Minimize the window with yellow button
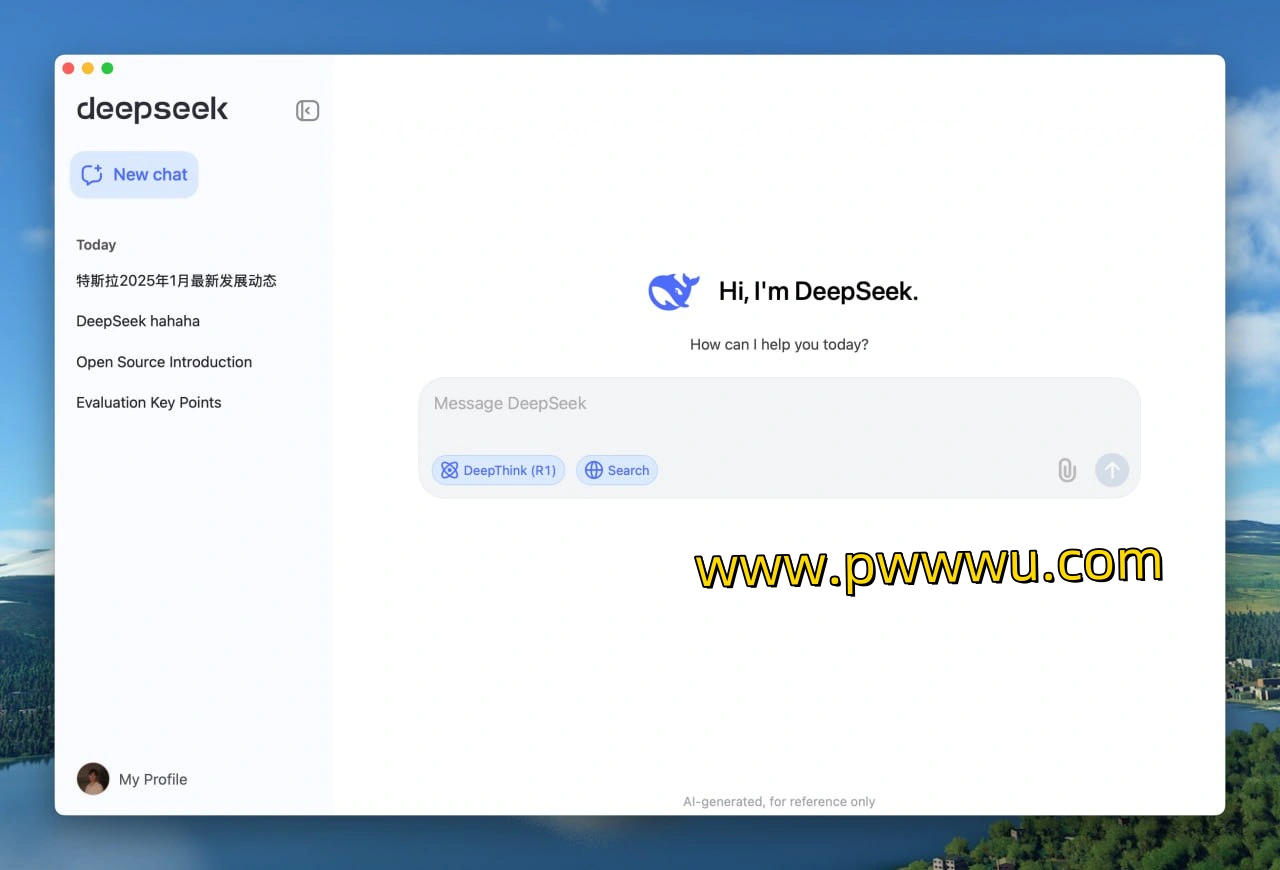This screenshot has width=1280, height=870. pos(88,68)
